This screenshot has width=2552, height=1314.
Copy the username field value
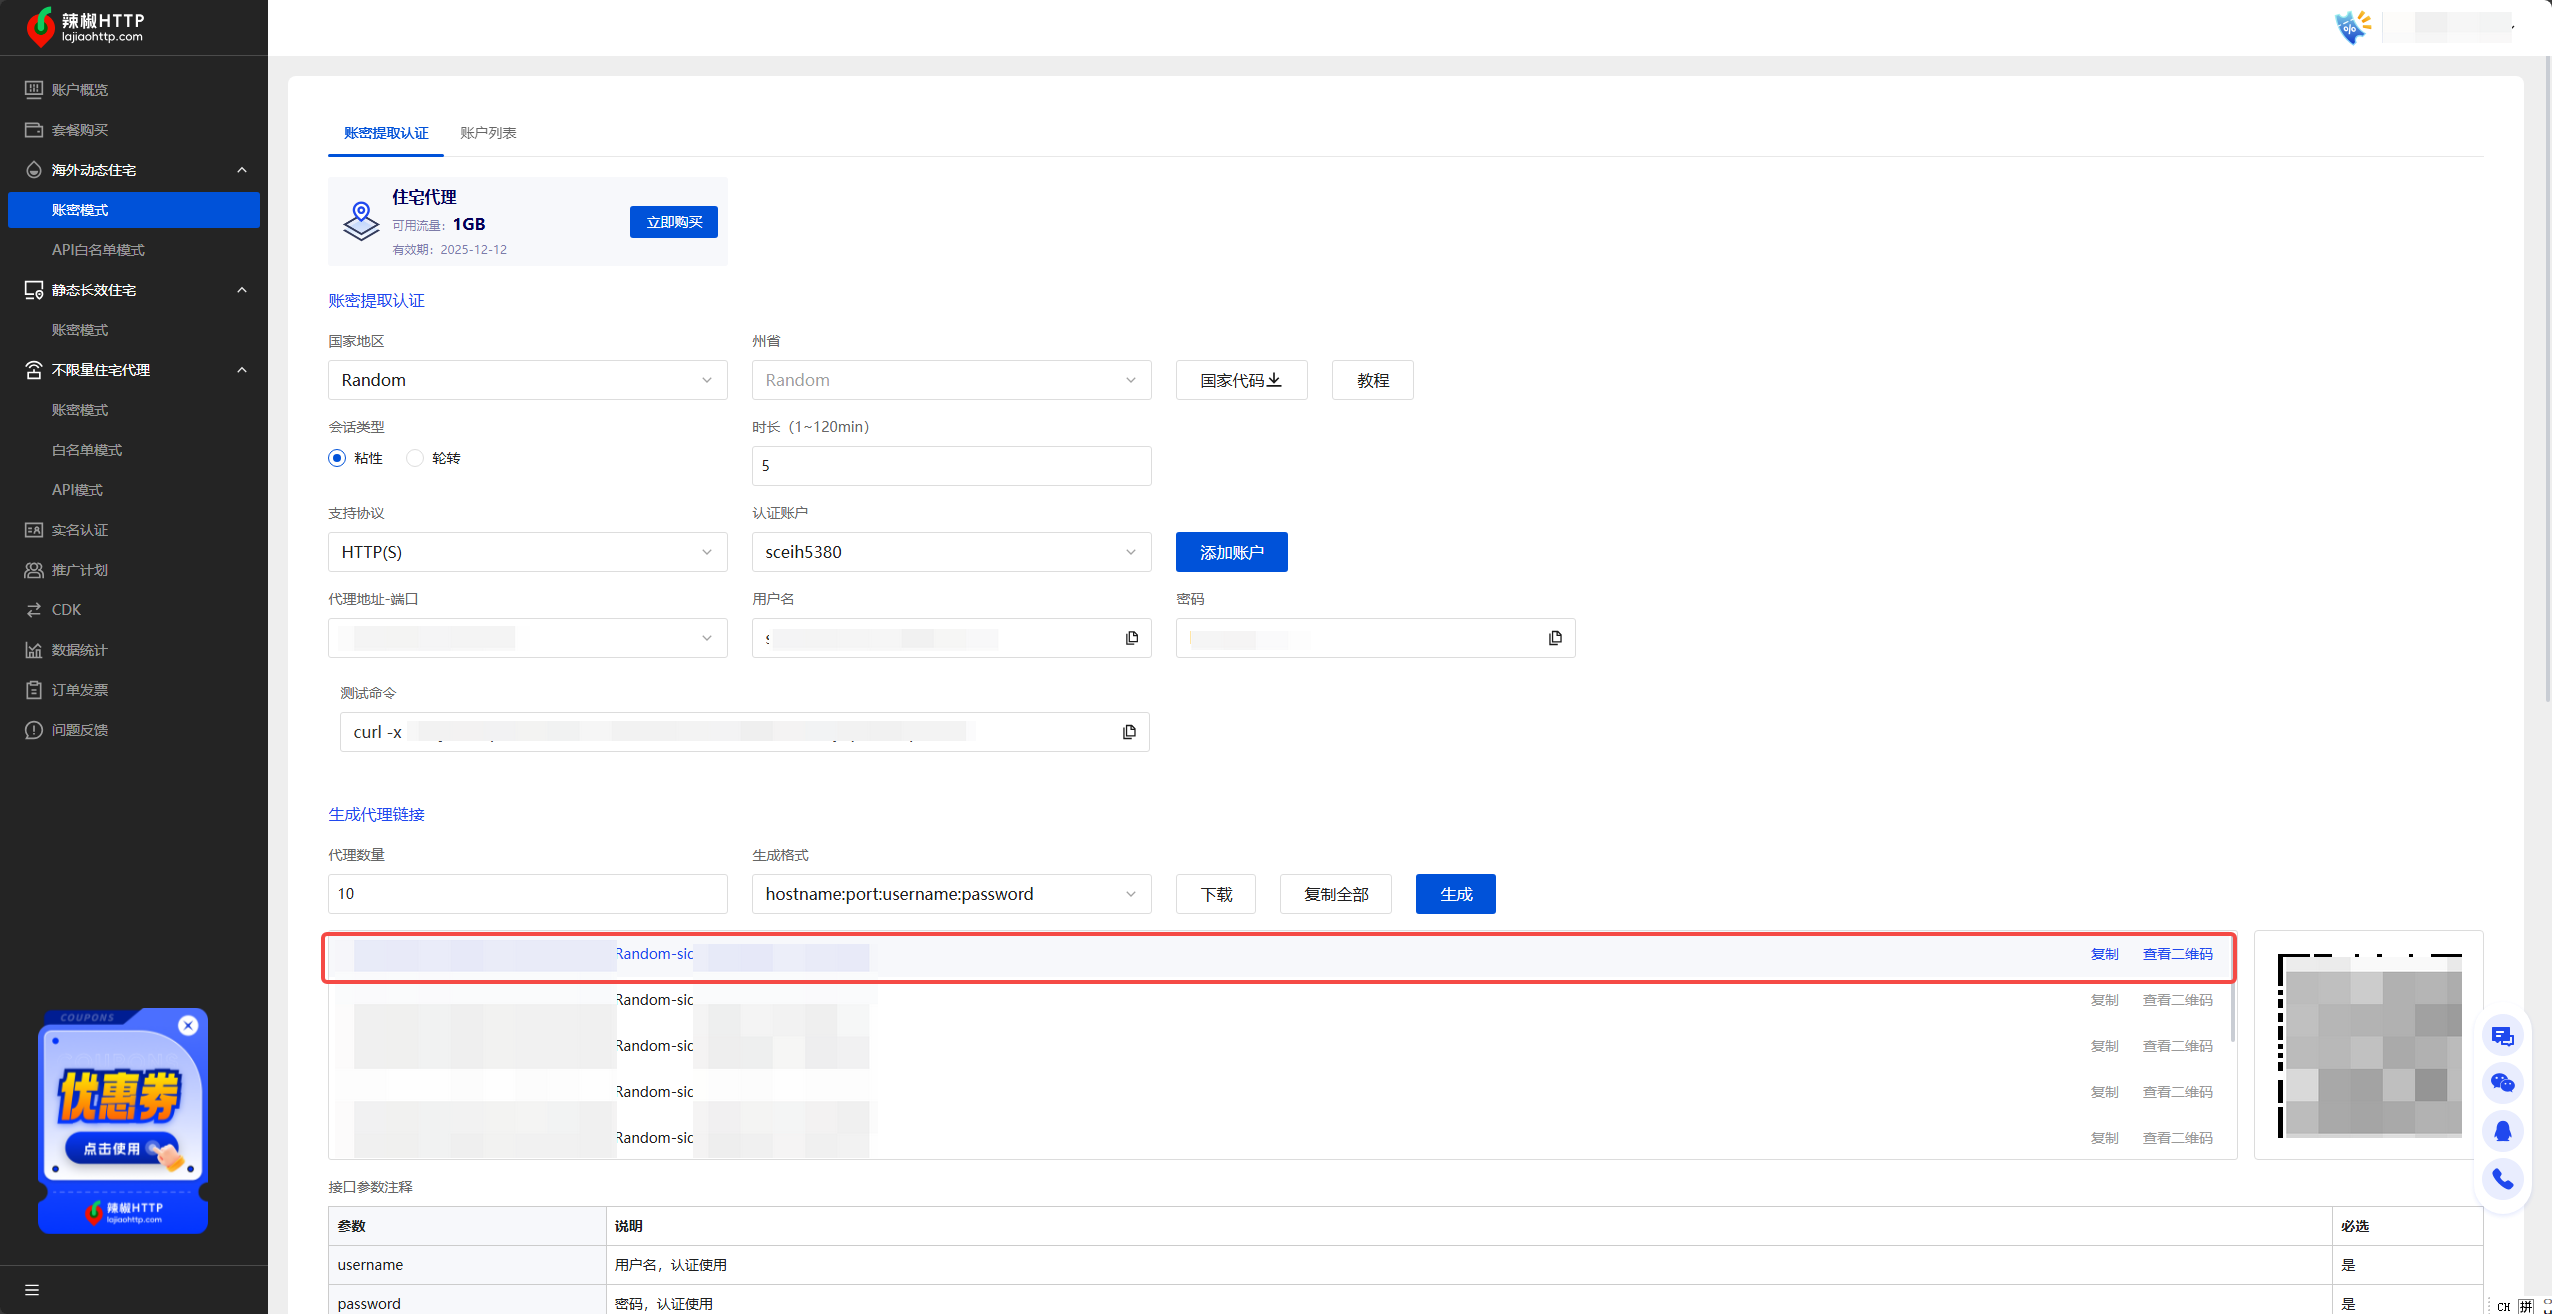[1131, 638]
